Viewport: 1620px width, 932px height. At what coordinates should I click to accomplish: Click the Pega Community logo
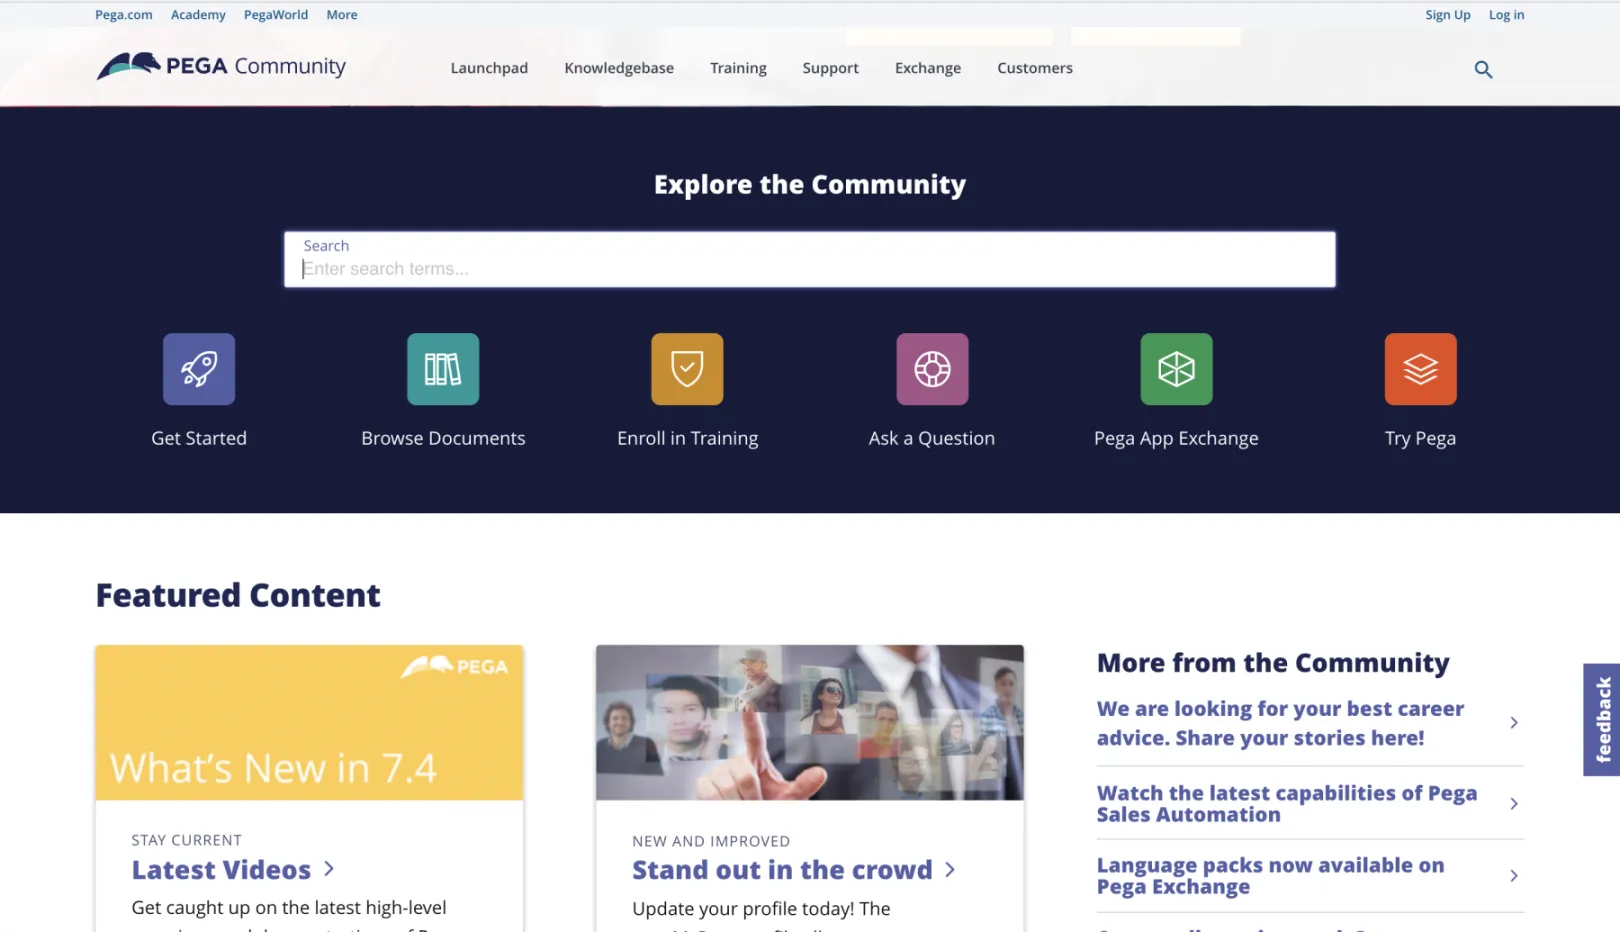click(221, 66)
